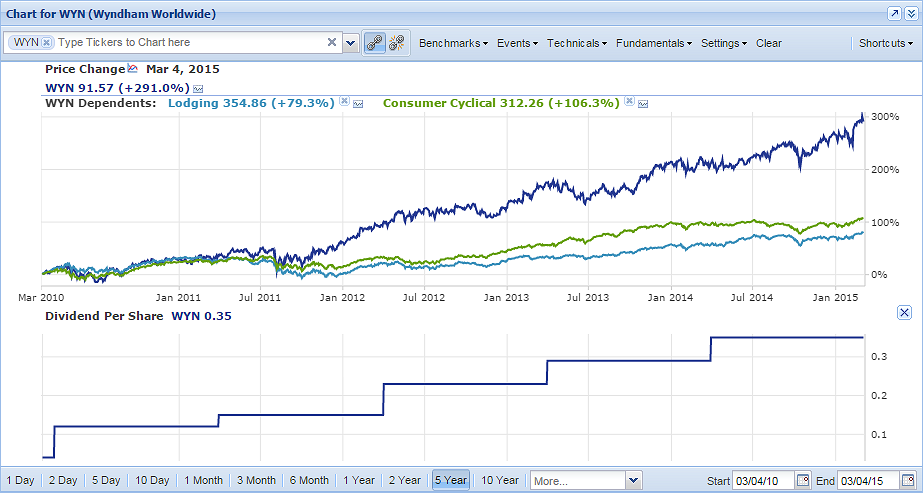The height and width of the screenshot is (493, 923).
Task: Open the End date calendar picker
Action: (908, 481)
